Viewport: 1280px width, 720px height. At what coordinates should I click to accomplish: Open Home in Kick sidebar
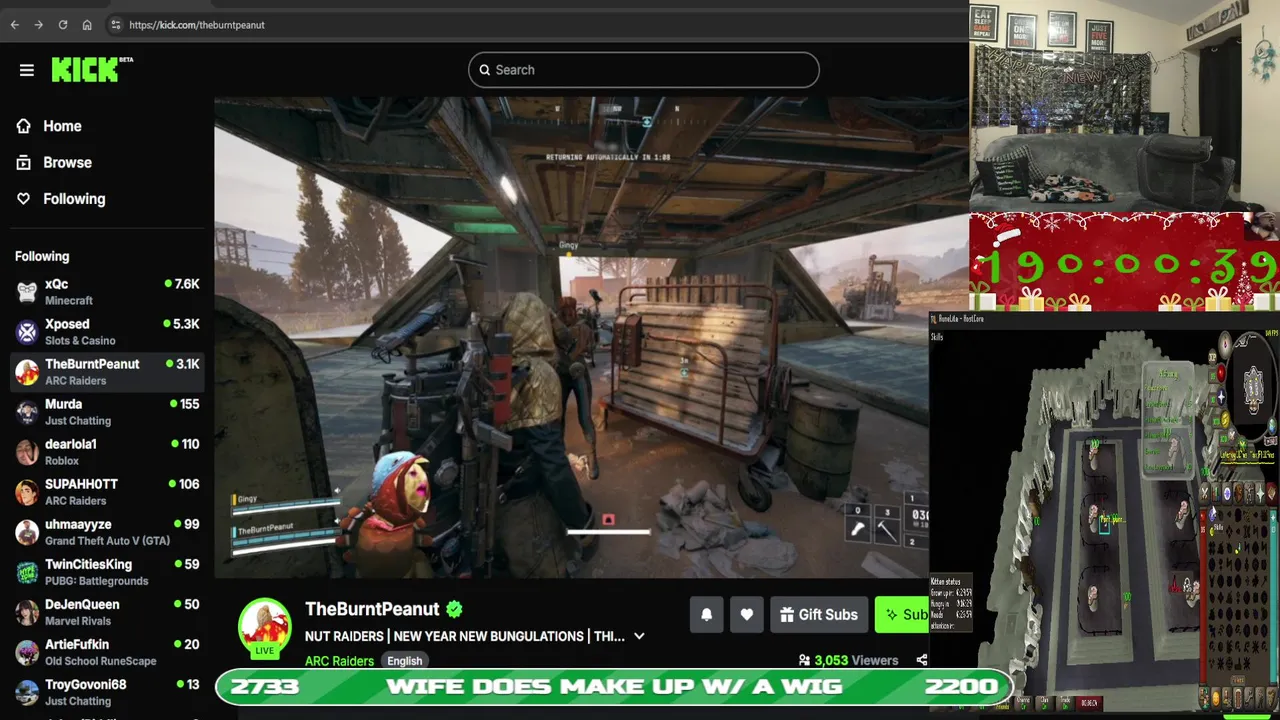(x=62, y=126)
